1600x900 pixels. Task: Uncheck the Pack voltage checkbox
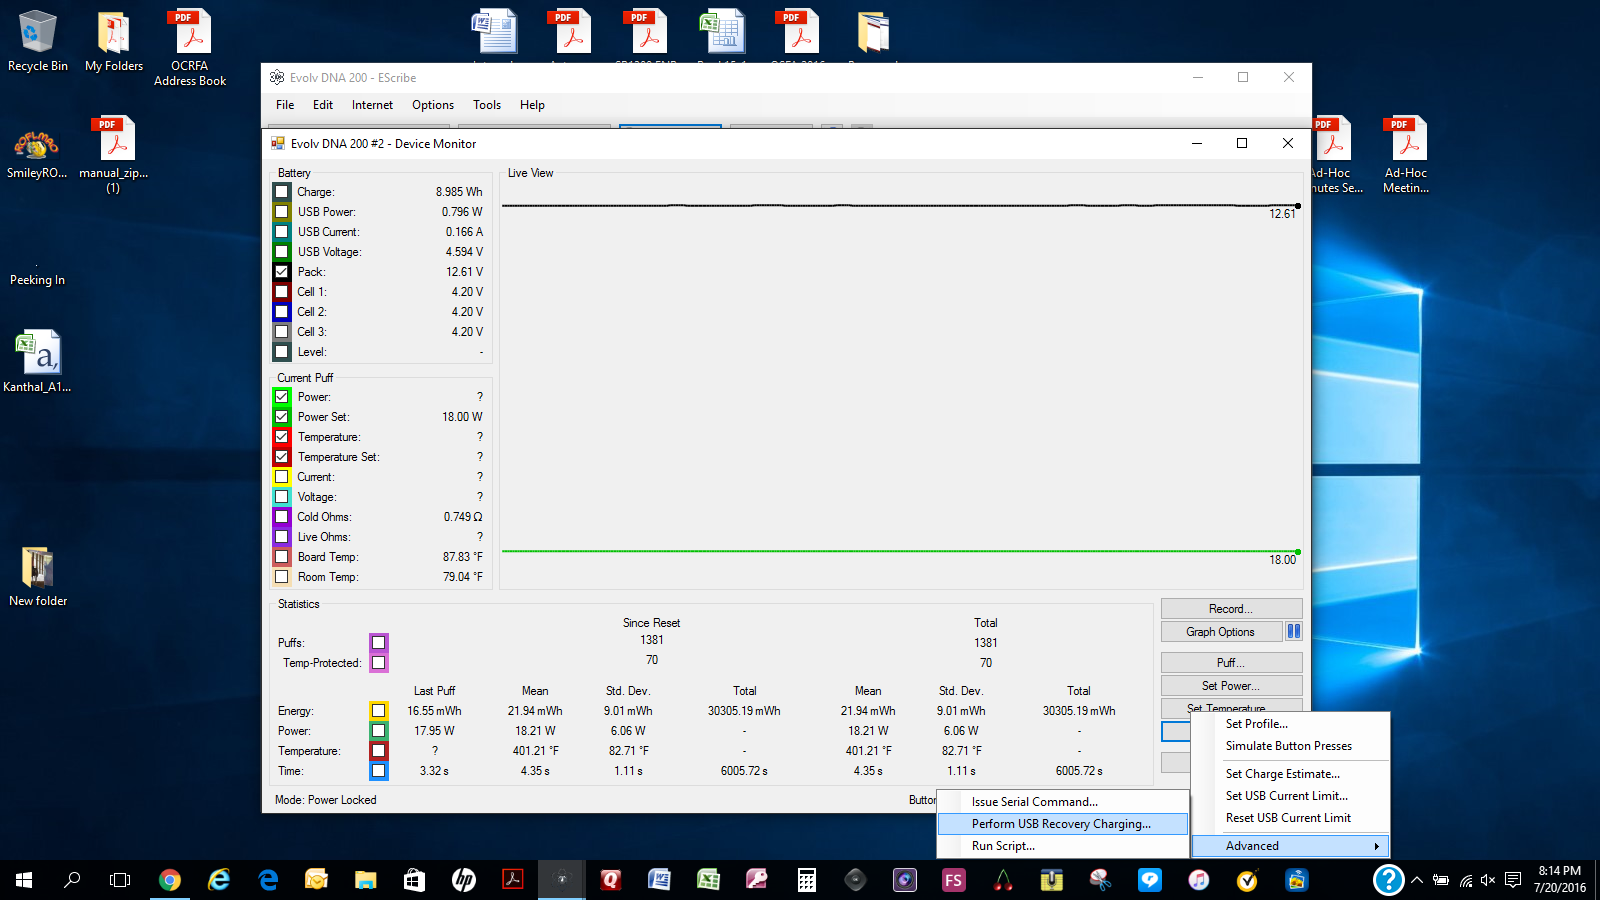pyautogui.click(x=282, y=272)
